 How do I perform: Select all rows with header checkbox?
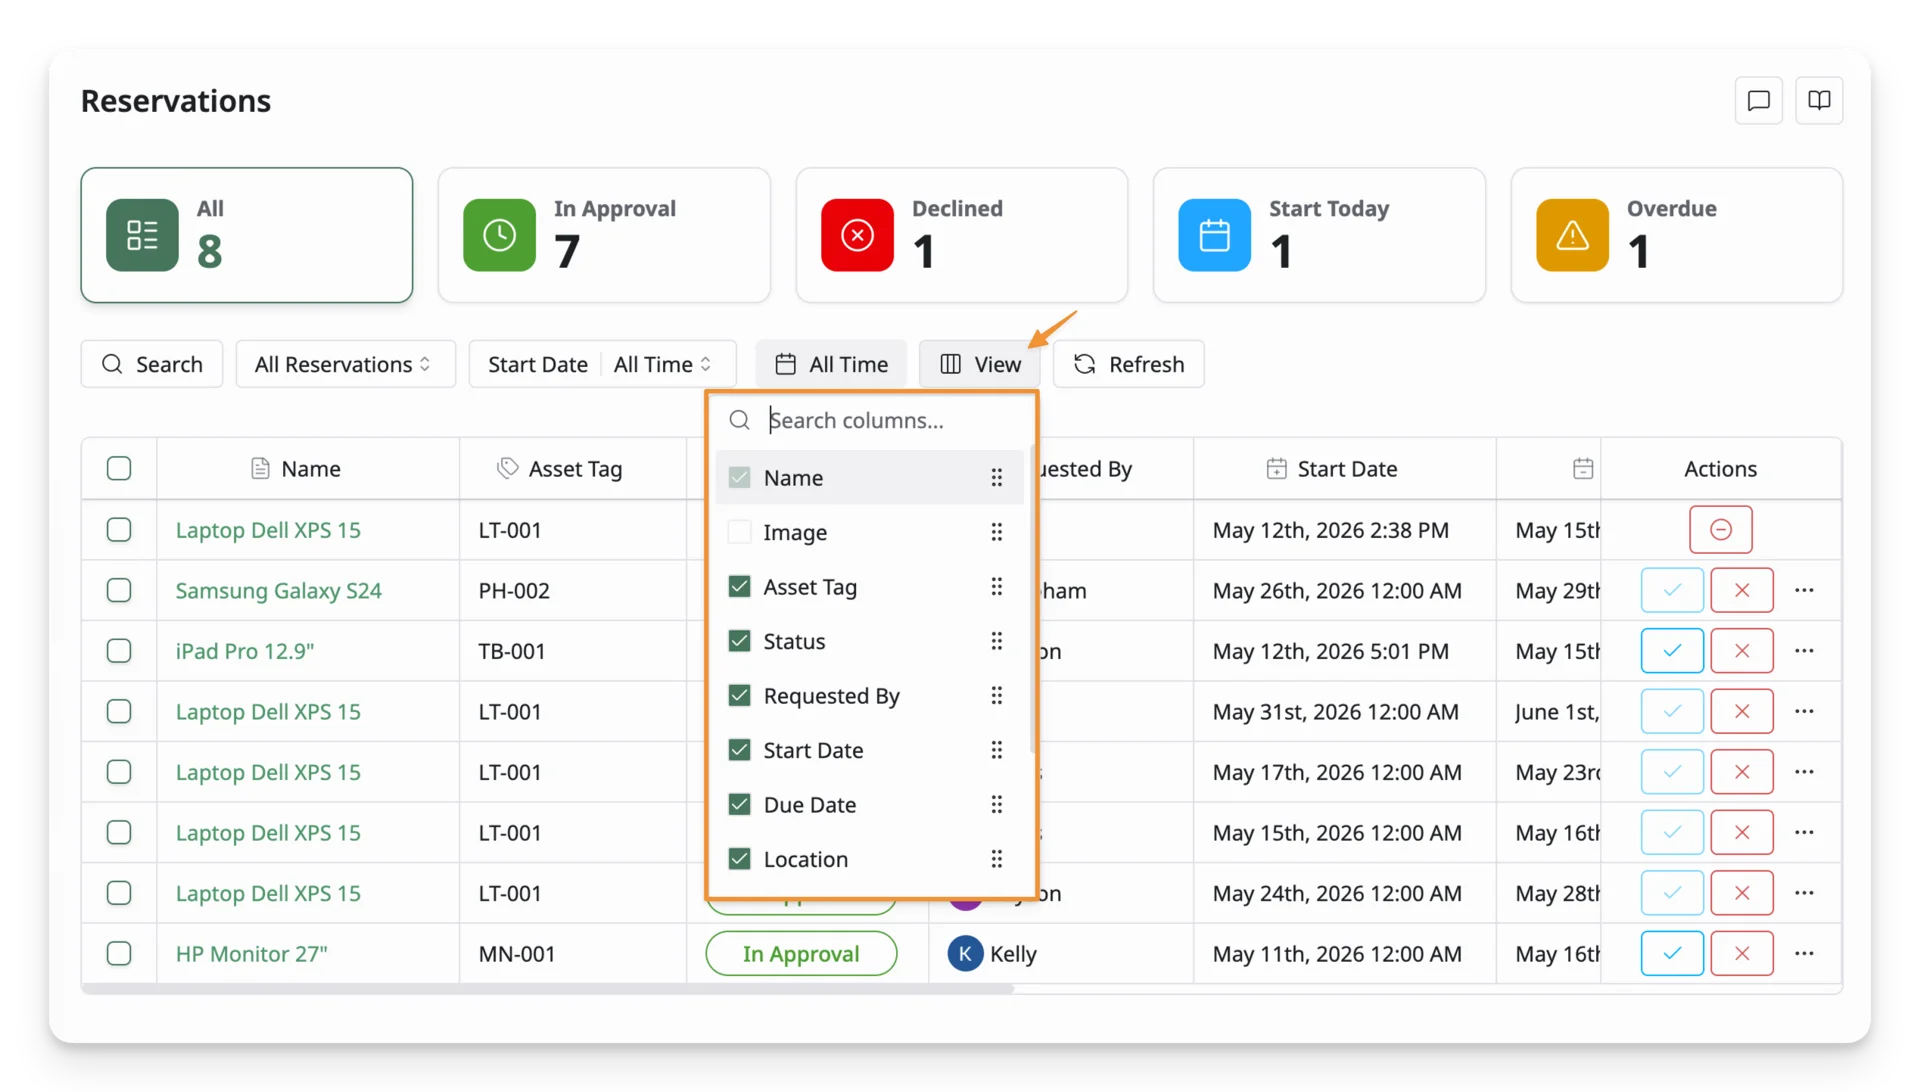(119, 468)
